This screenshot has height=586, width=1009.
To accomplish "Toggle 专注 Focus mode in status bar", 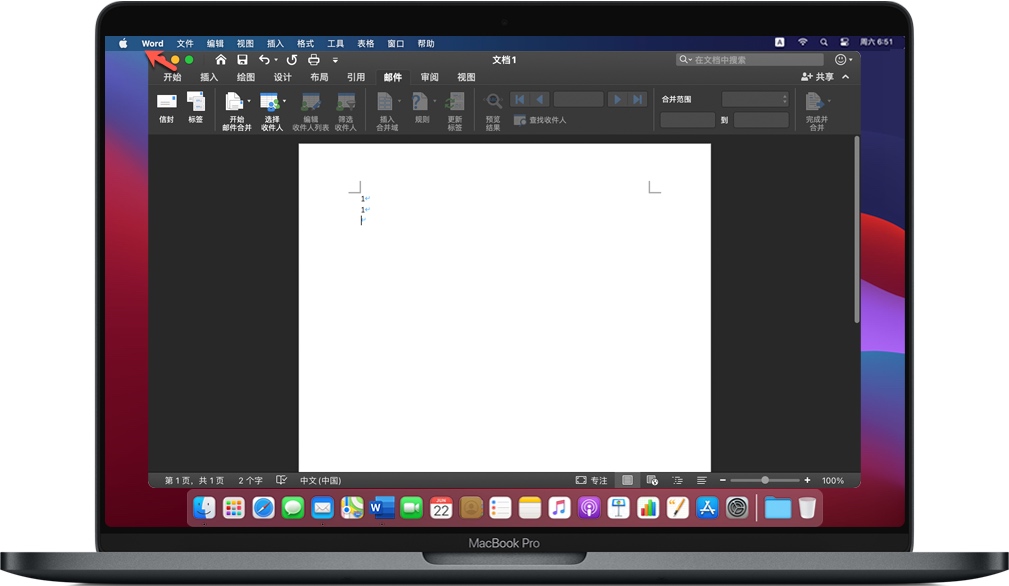I will (592, 480).
